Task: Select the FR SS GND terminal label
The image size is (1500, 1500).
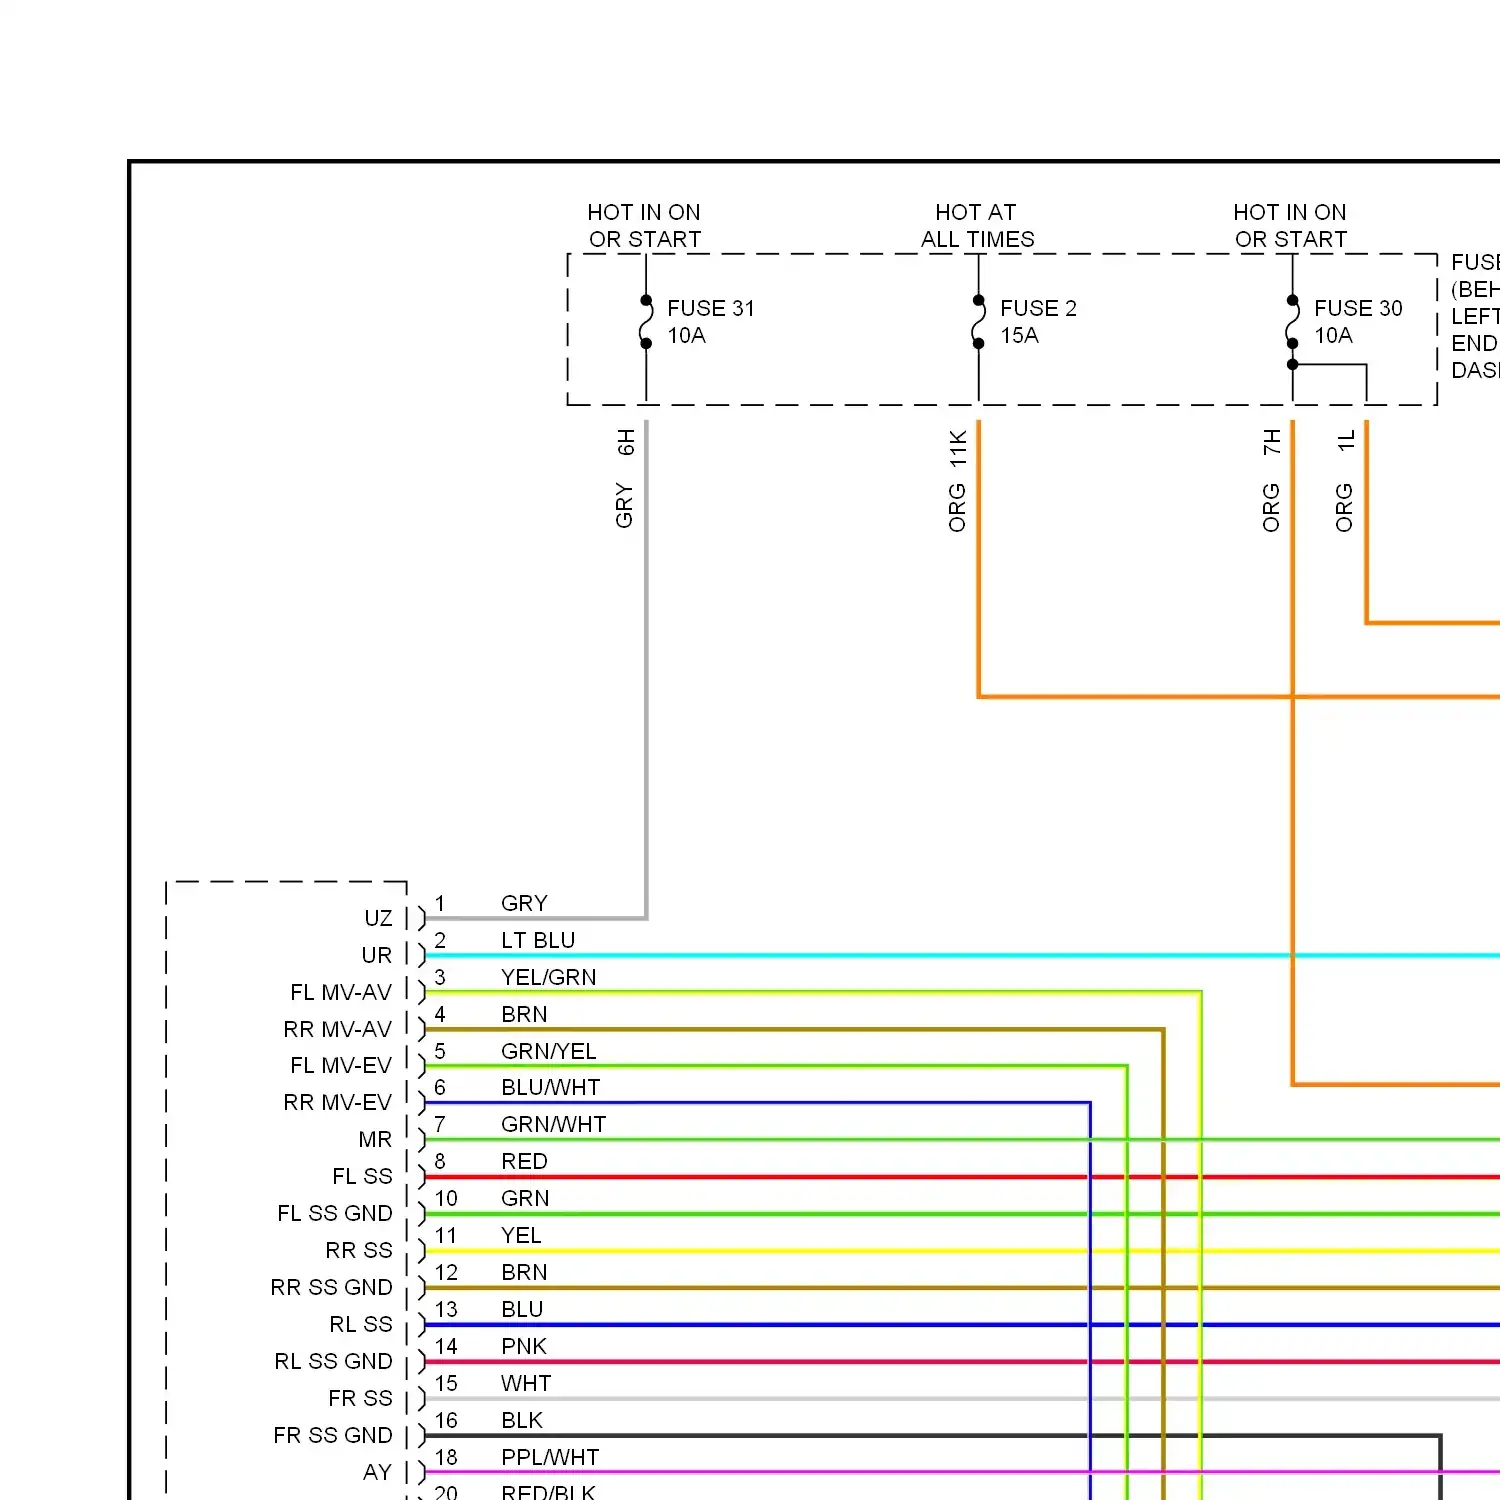Action: tap(333, 1435)
